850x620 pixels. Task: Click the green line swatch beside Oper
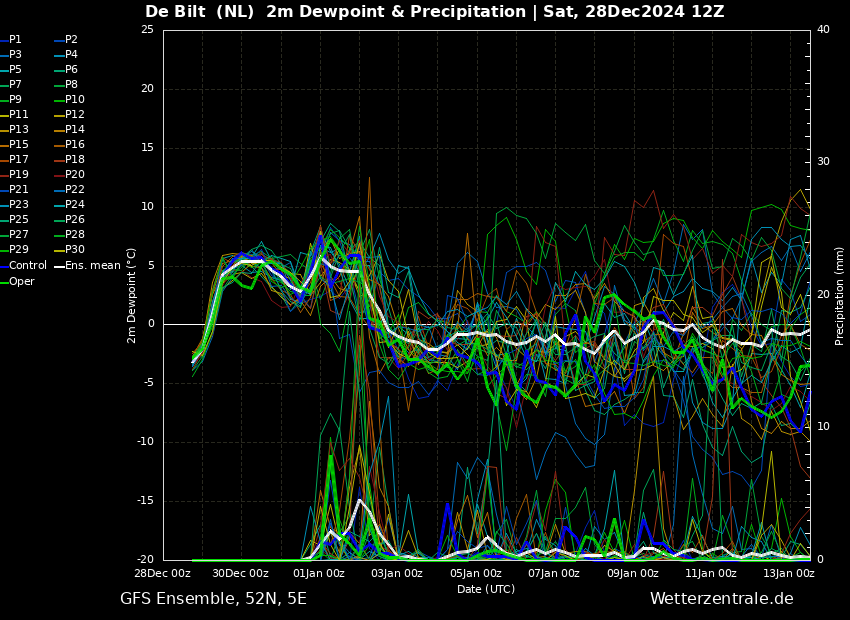[x=4, y=282]
